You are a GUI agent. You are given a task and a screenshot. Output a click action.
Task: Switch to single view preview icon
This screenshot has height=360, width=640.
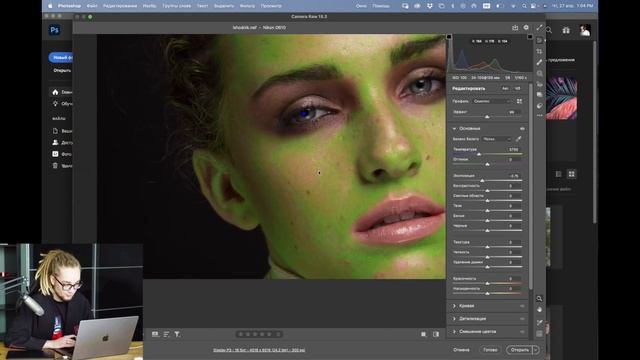click(424, 334)
